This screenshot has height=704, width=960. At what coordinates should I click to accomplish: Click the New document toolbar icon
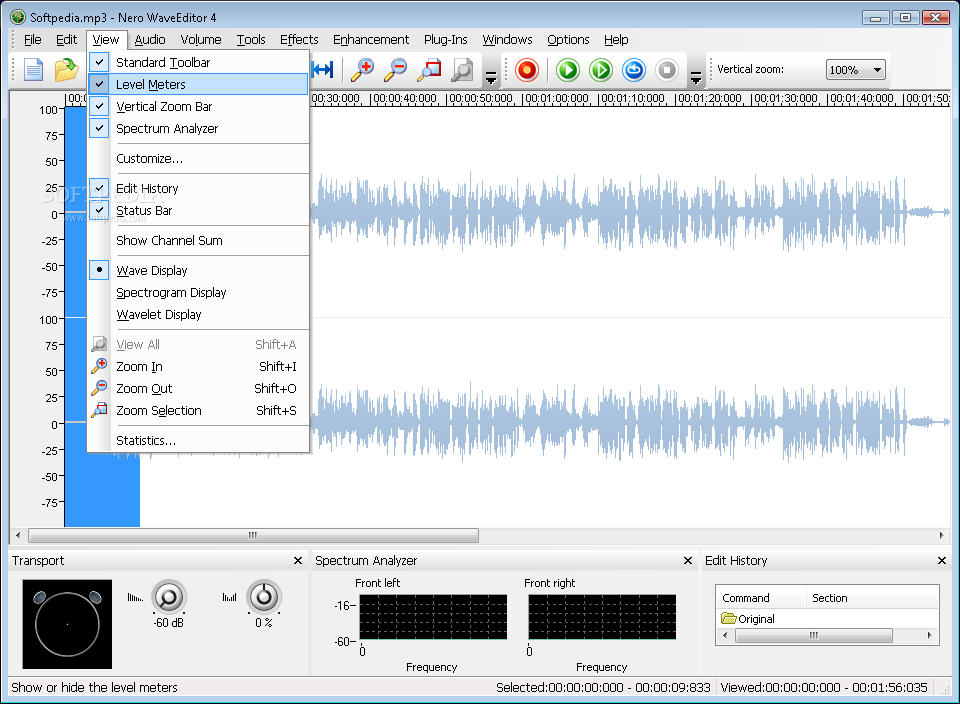click(x=33, y=70)
